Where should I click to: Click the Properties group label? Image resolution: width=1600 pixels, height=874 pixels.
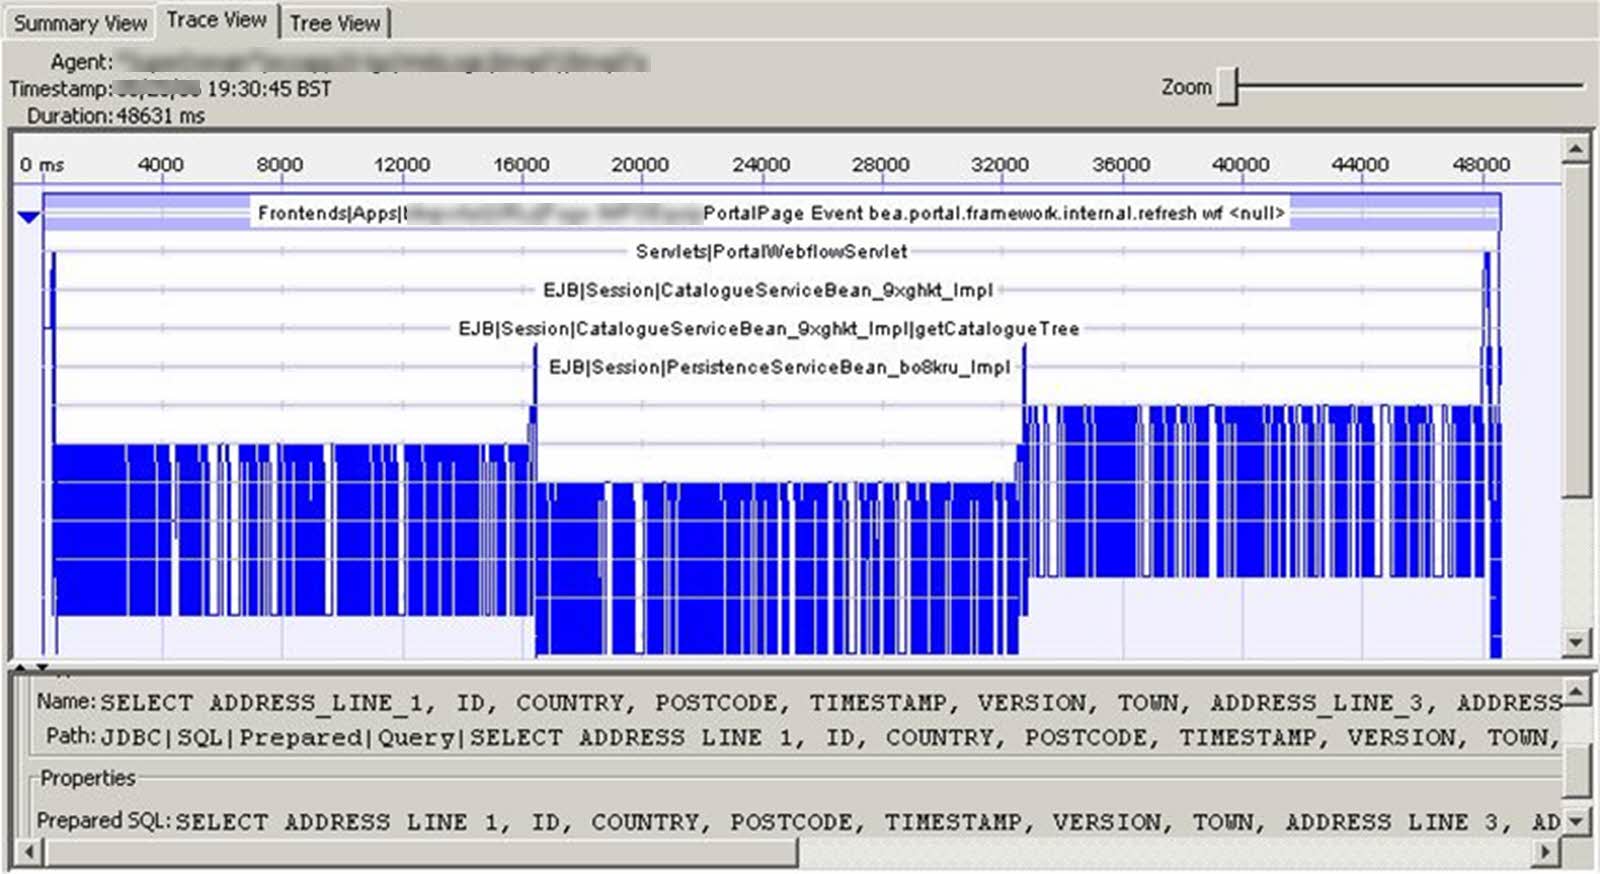click(x=87, y=778)
